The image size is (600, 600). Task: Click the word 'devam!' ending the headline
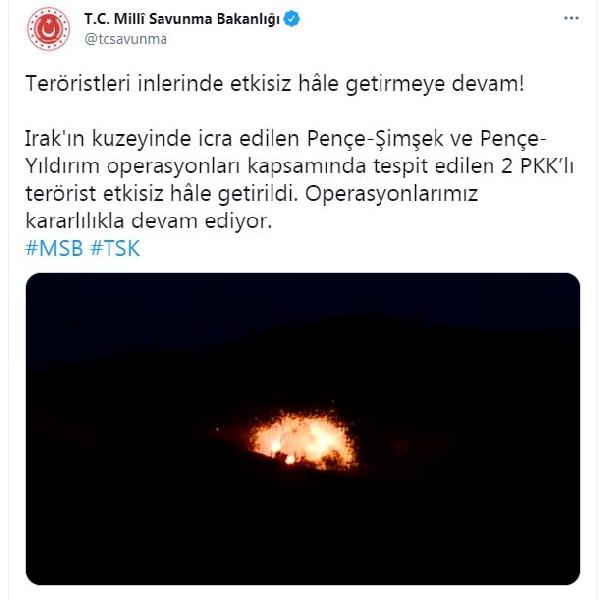coord(488,83)
